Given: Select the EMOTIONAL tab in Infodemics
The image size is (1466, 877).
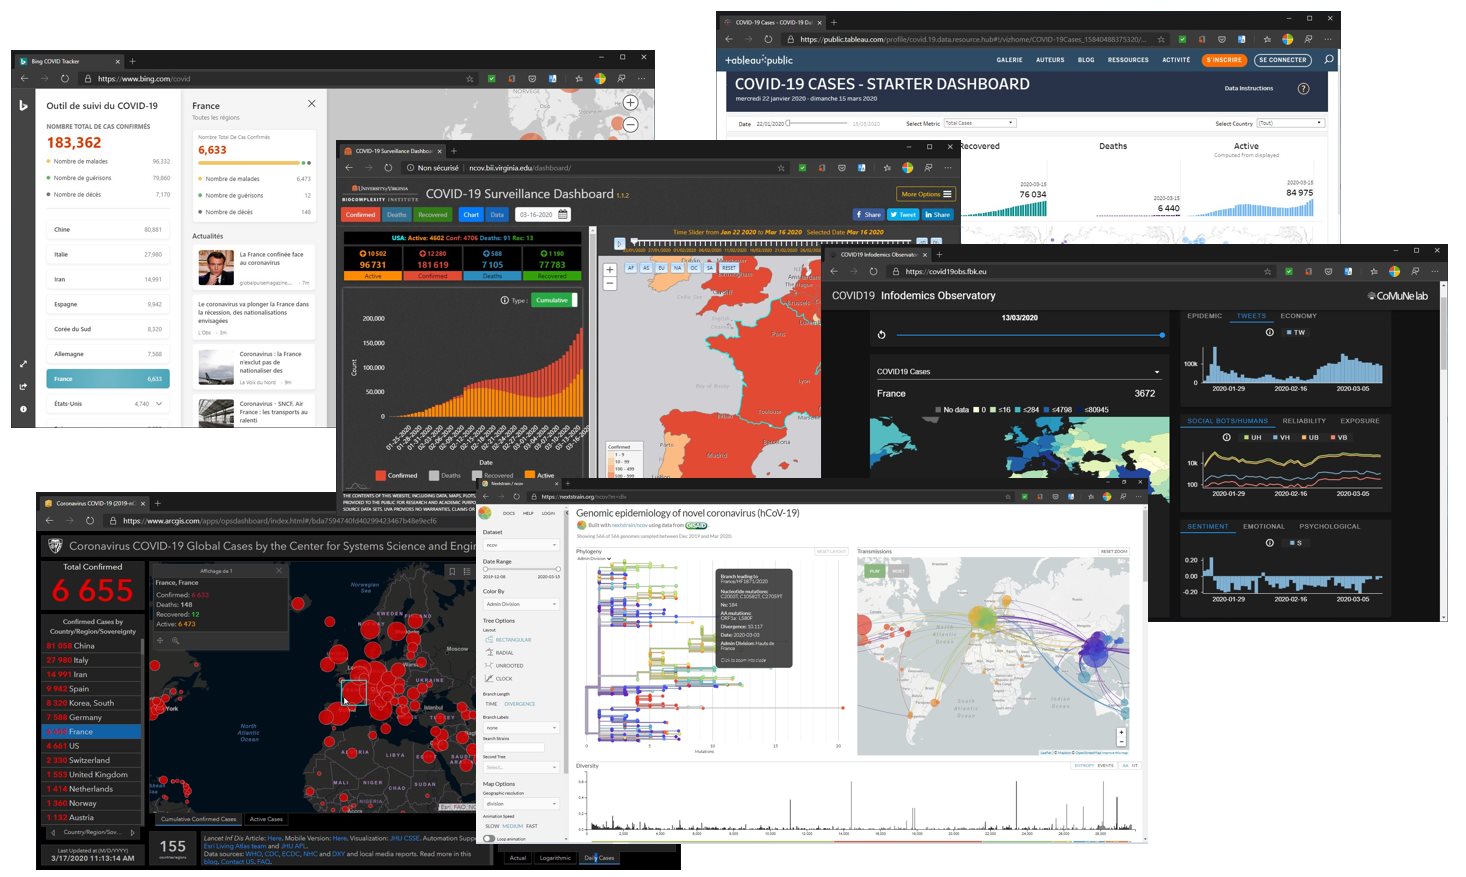Looking at the screenshot, I should click(1264, 526).
